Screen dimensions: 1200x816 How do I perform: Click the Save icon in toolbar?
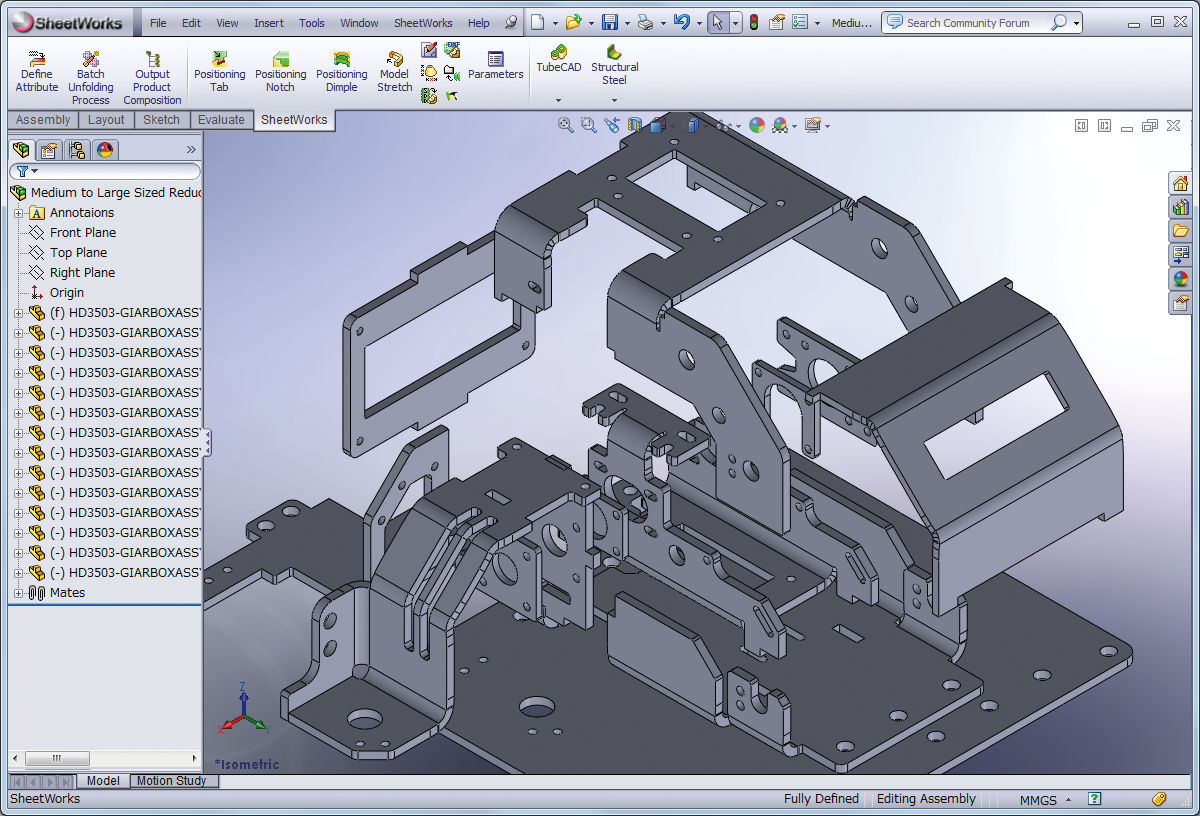click(x=609, y=22)
